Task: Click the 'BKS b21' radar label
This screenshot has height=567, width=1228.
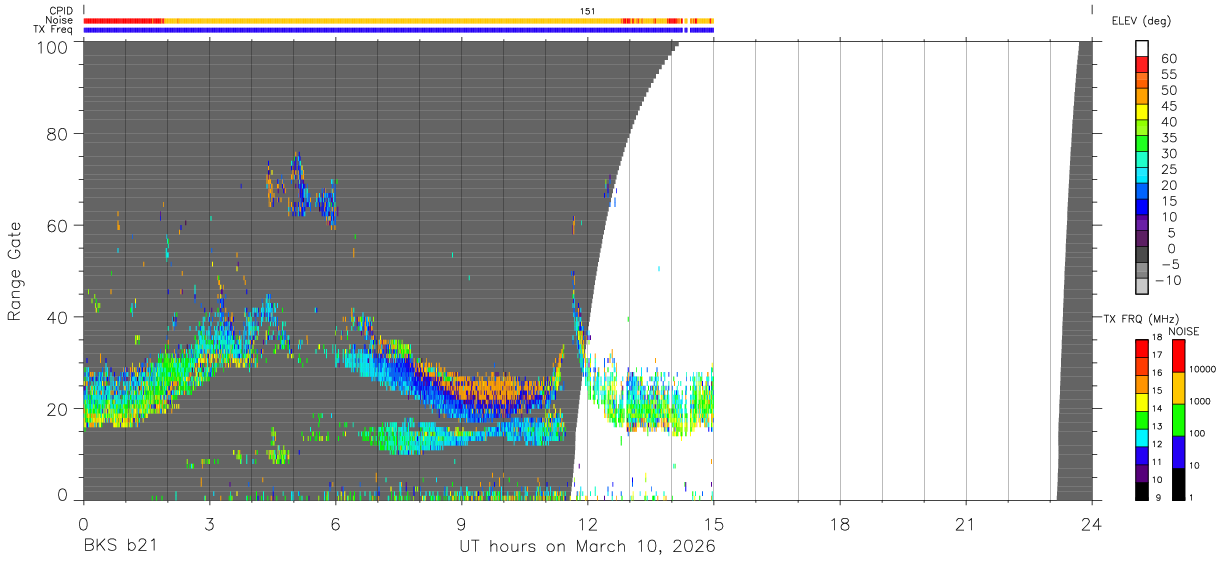Action: pos(120,547)
